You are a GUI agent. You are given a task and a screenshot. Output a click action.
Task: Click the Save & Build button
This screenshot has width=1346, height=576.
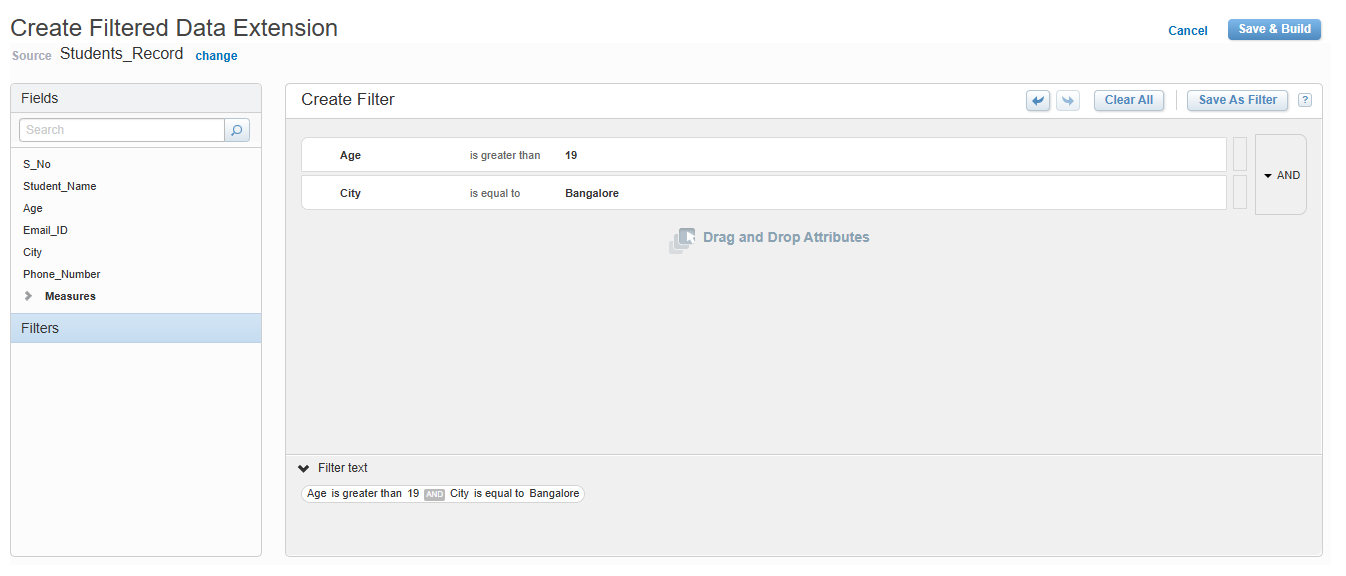click(x=1274, y=29)
